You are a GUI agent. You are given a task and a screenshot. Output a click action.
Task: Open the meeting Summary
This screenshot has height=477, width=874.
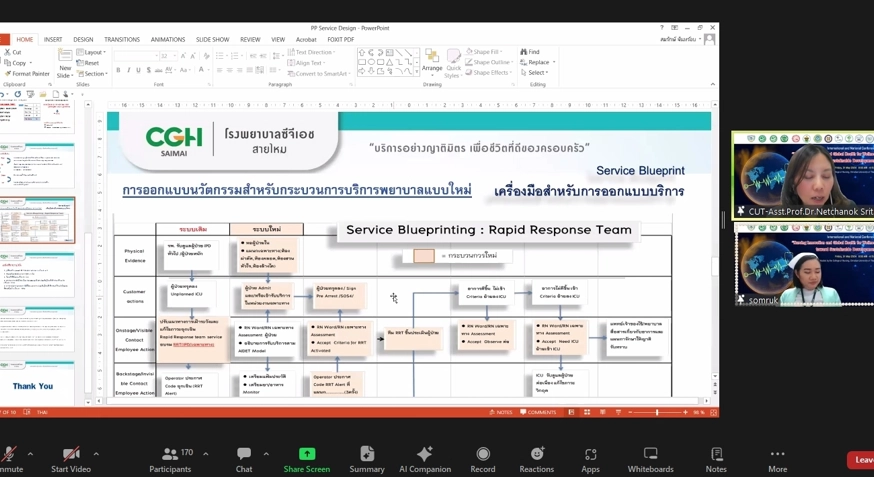(367, 459)
